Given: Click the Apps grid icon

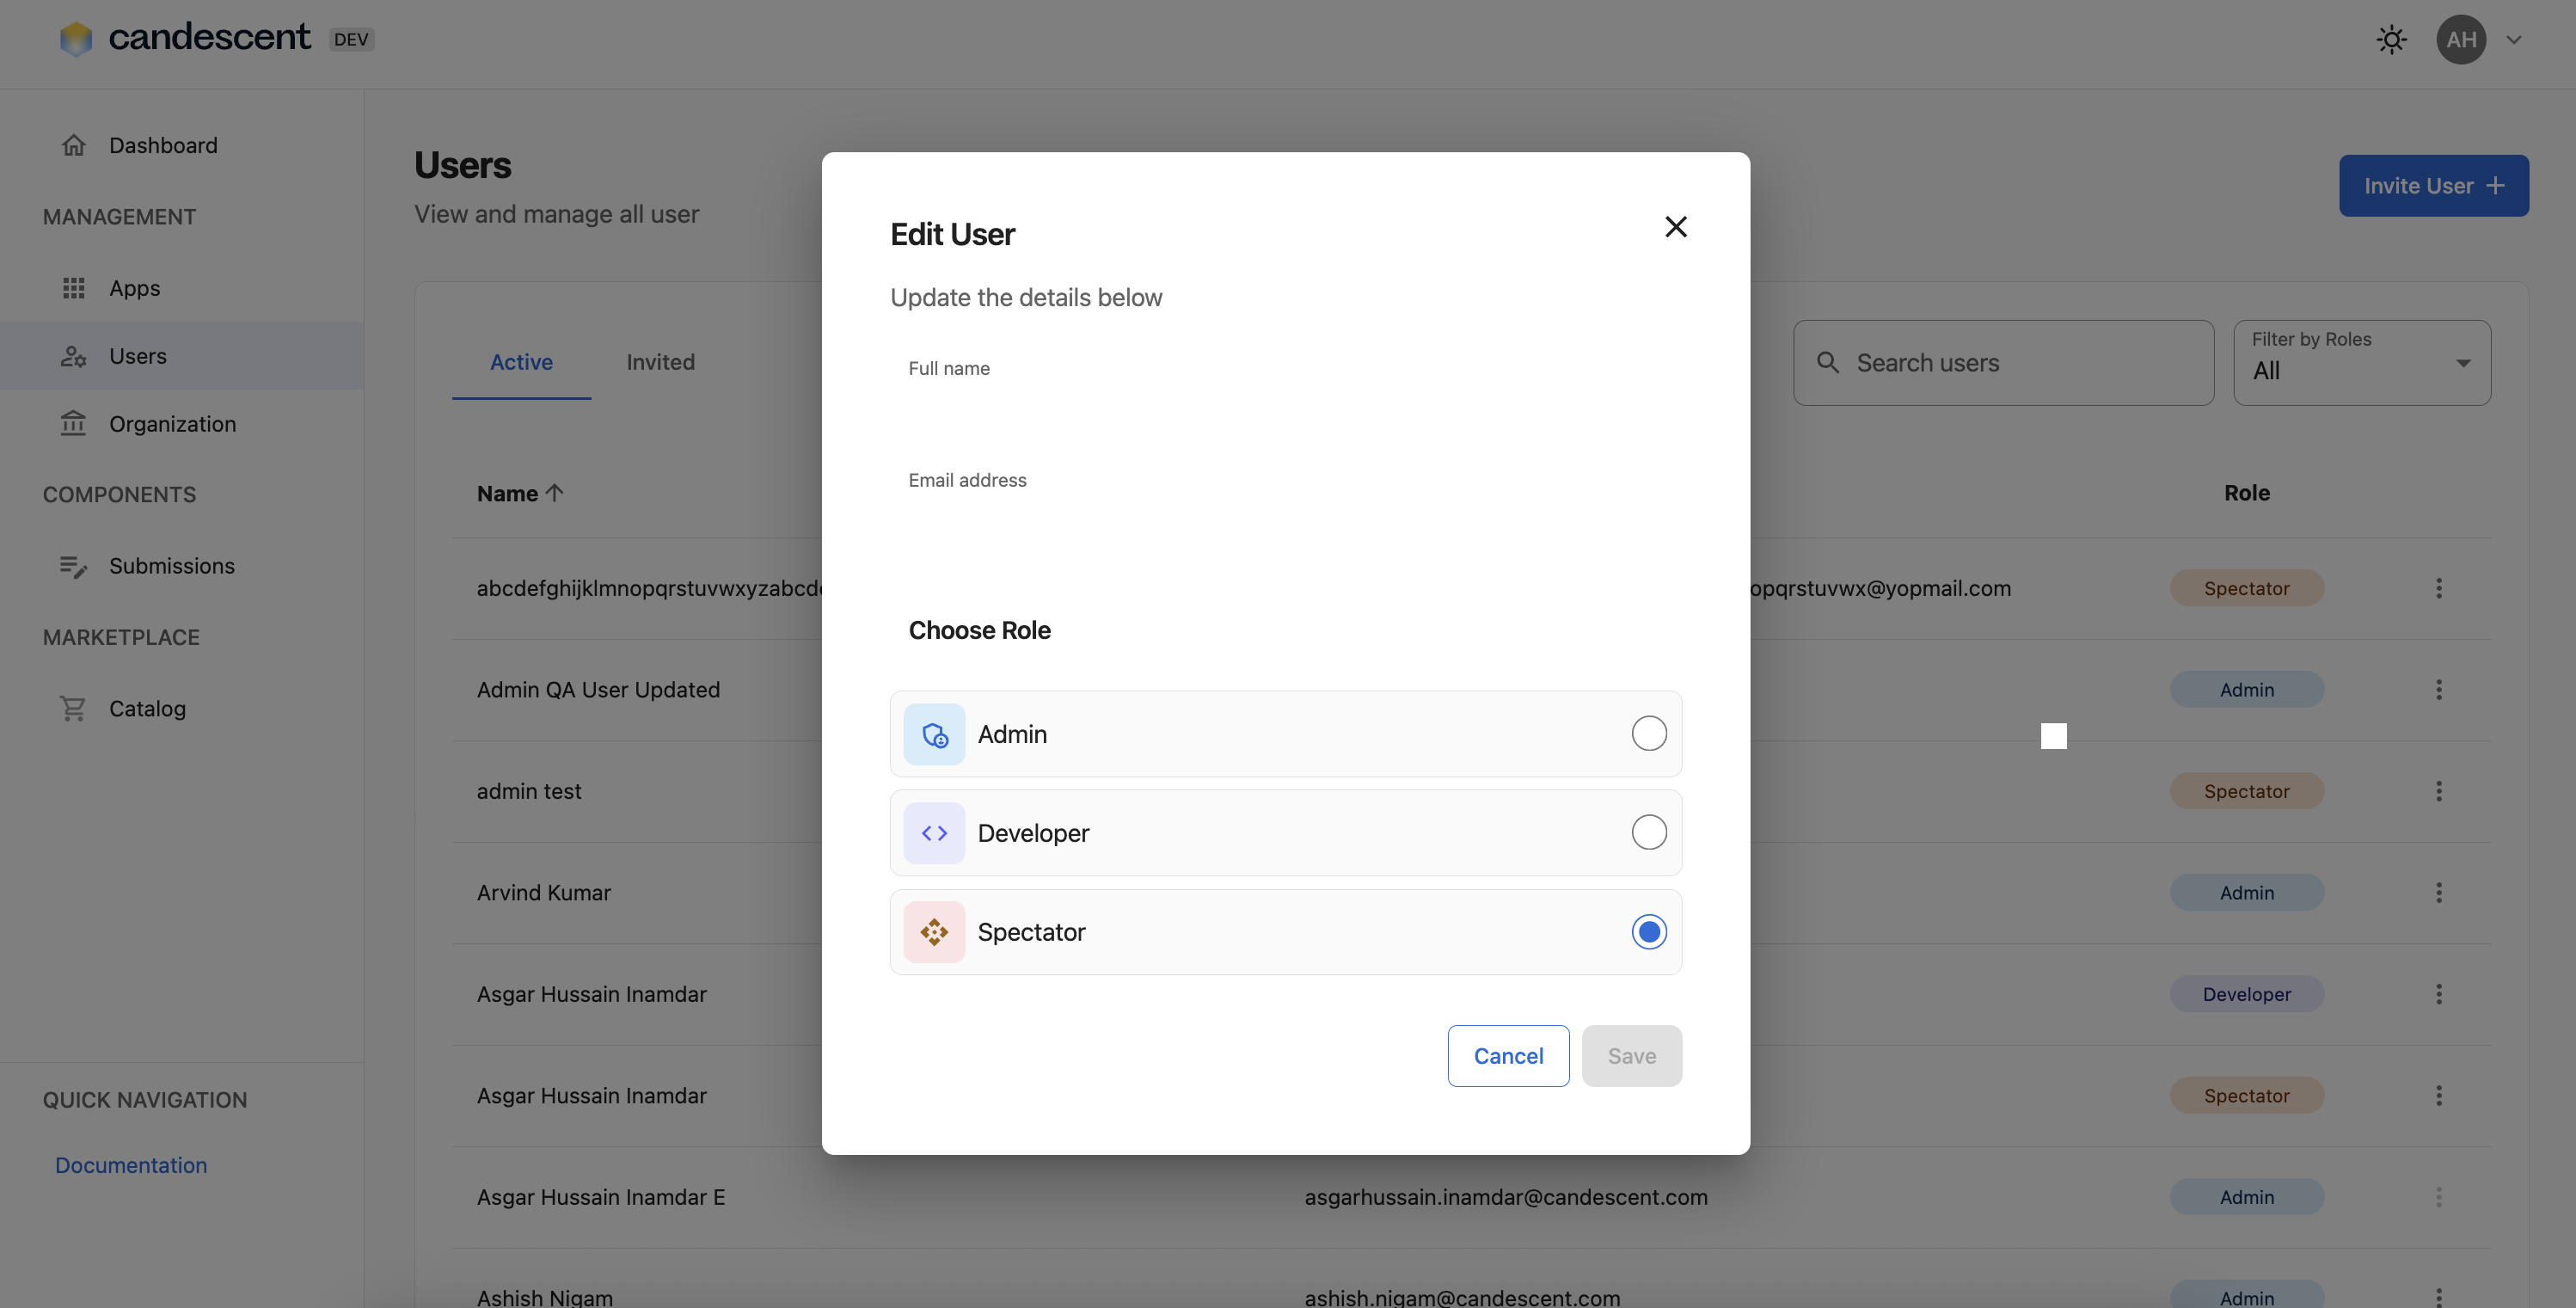Looking at the screenshot, I should click(x=73, y=288).
